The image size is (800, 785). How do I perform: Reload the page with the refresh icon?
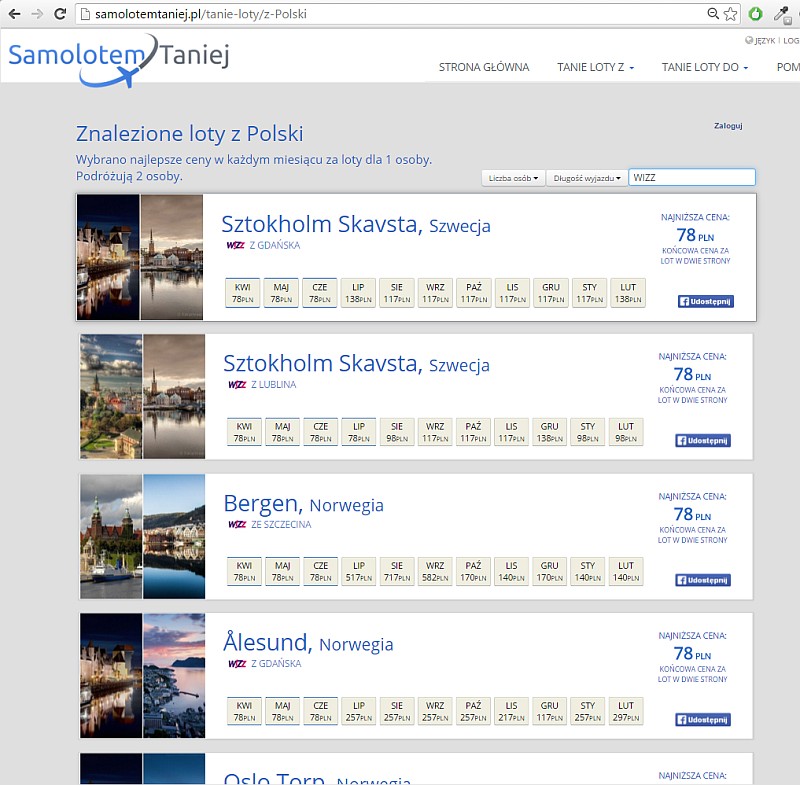point(60,14)
